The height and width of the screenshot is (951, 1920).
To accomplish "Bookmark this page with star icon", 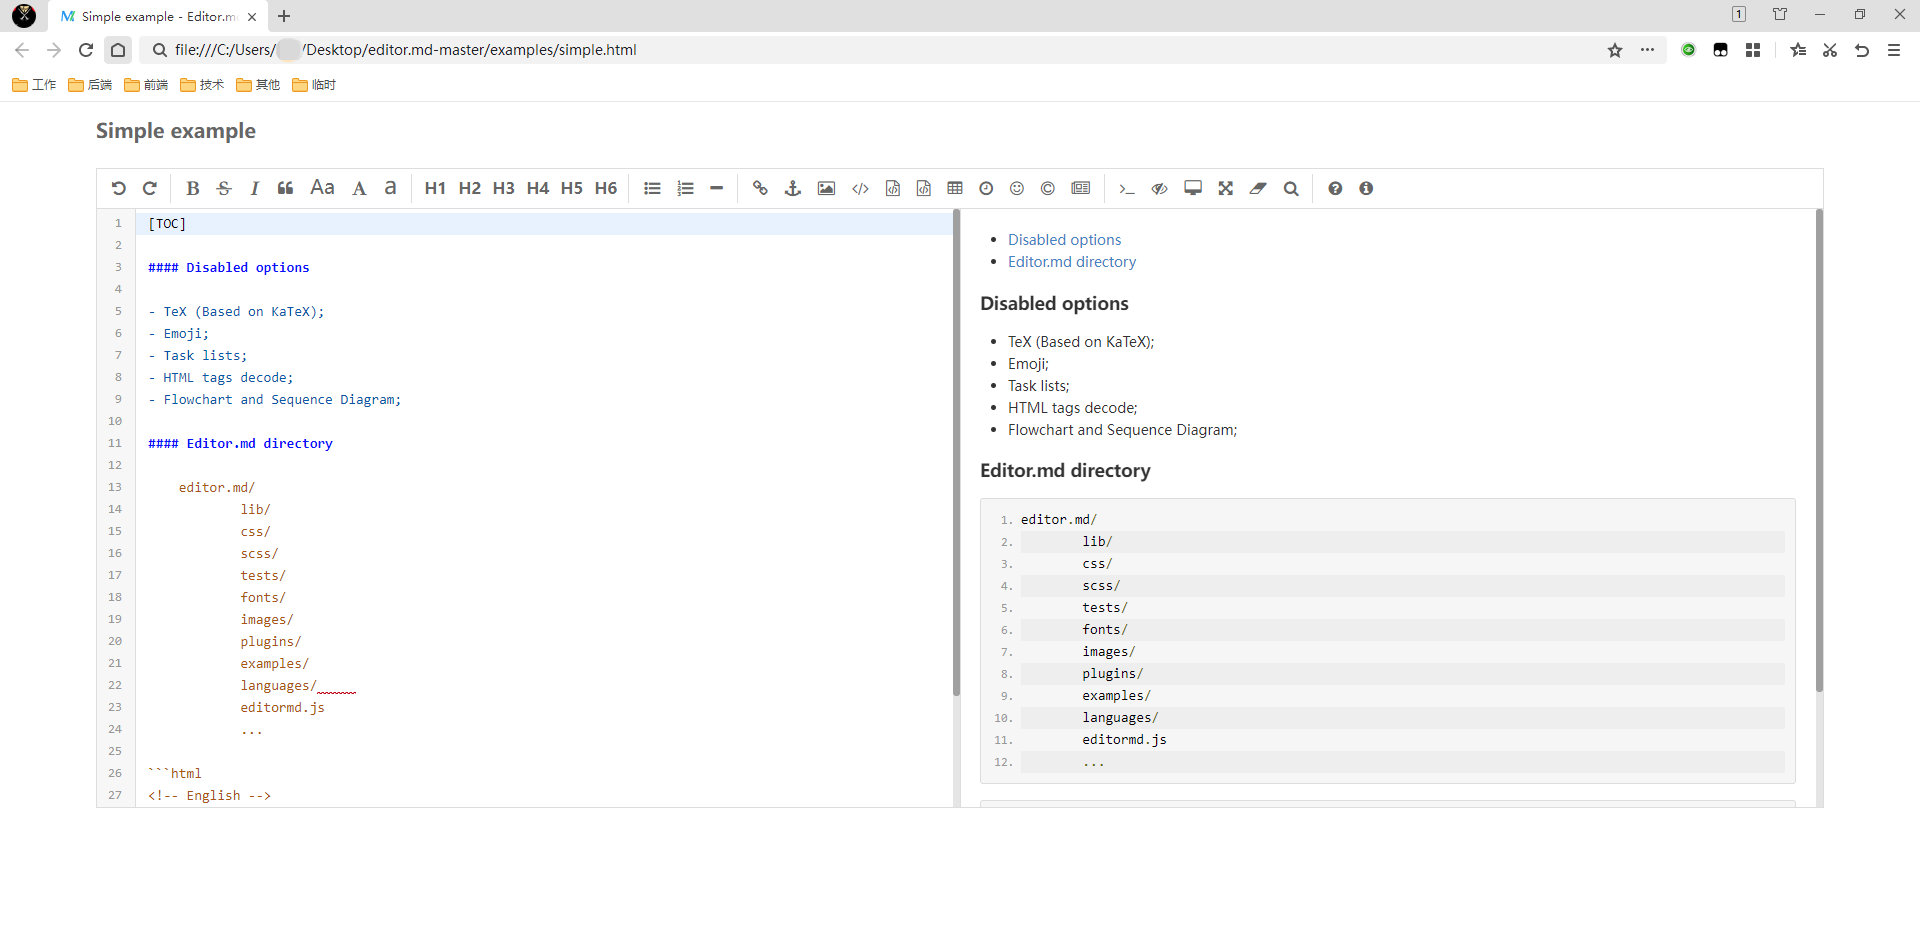I will [x=1615, y=50].
